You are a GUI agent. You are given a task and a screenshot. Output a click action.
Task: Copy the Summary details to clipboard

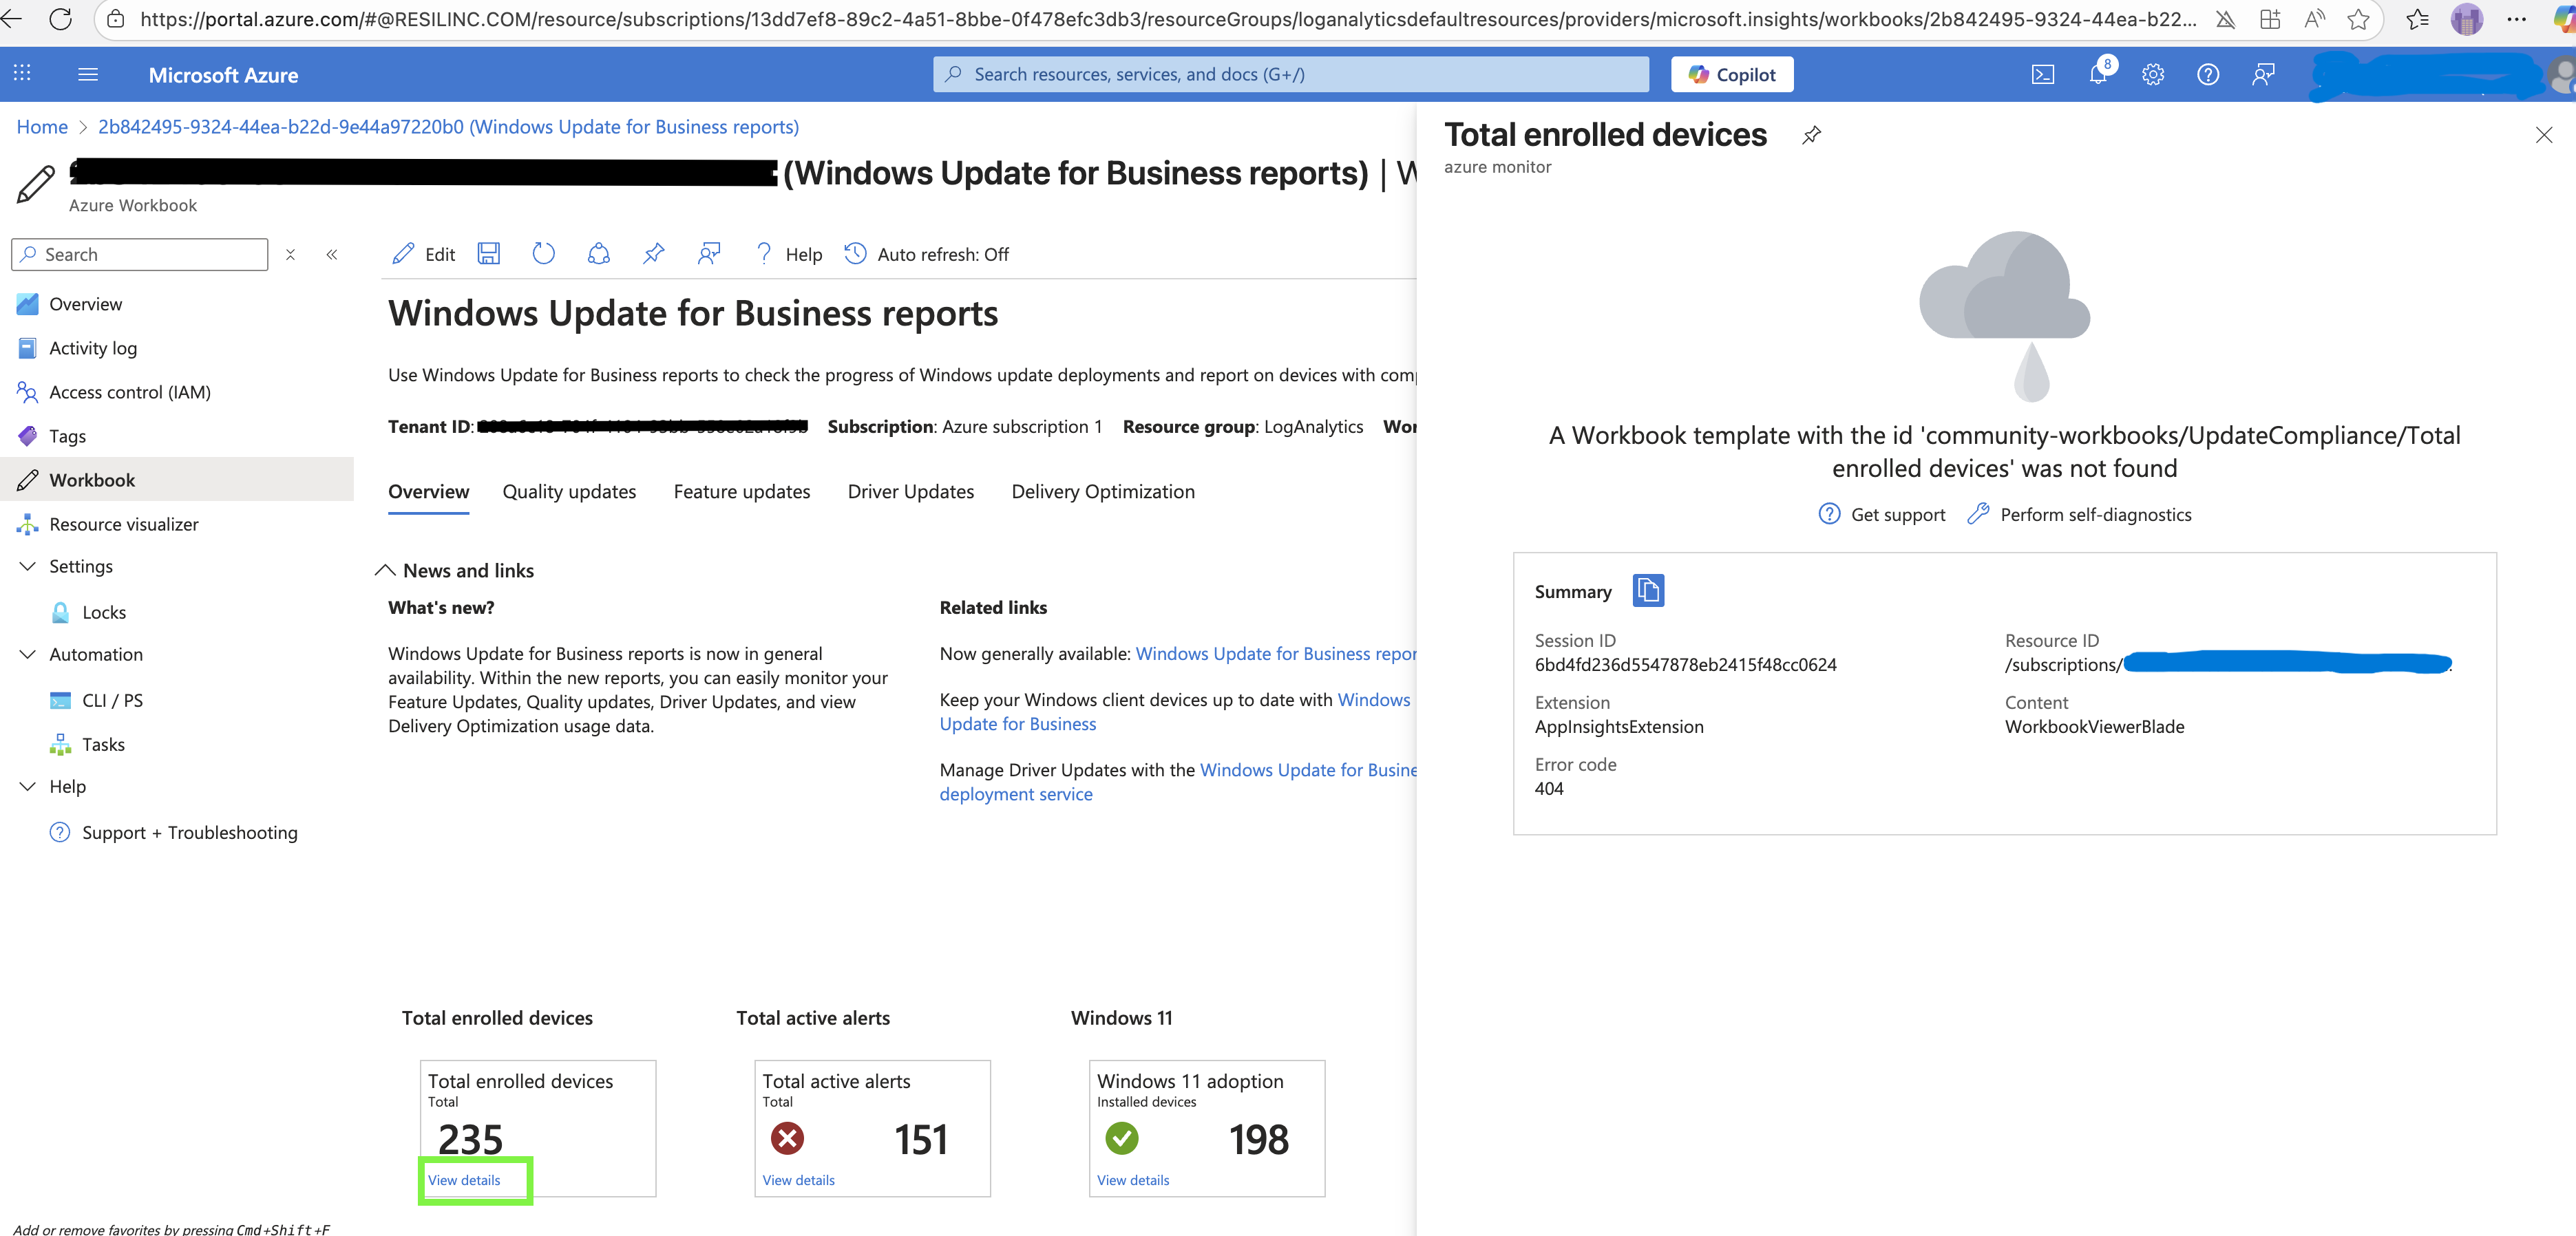(1648, 590)
